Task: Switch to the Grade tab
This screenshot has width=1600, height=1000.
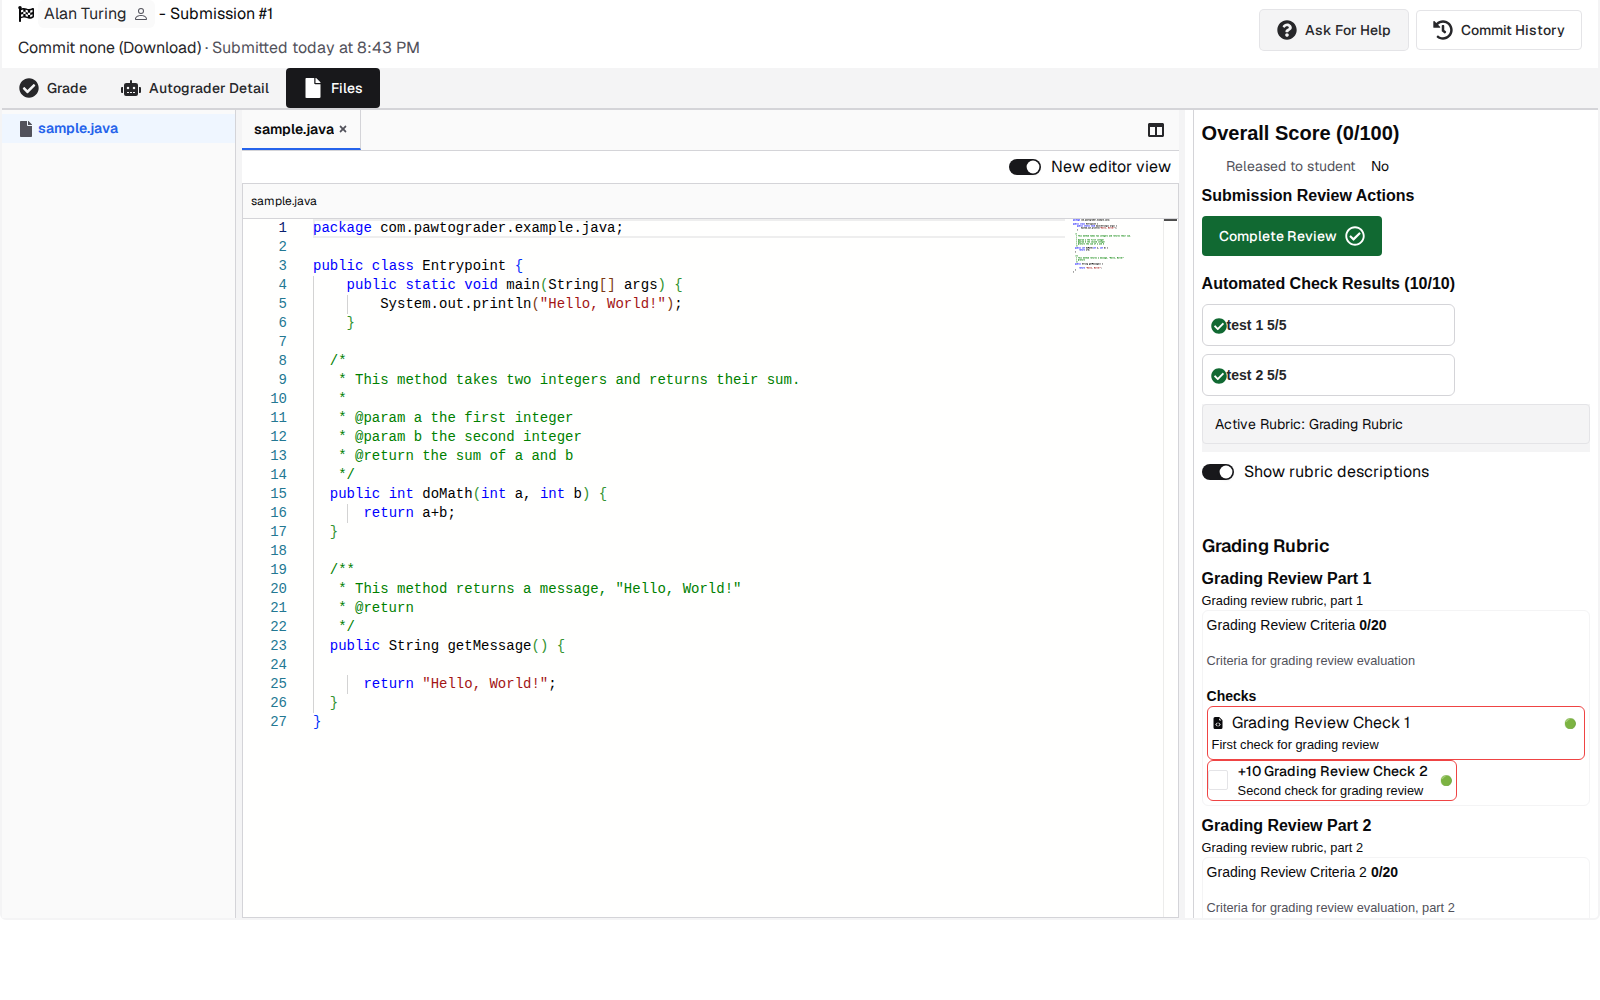Action: pyautogui.click(x=53, y=88)
